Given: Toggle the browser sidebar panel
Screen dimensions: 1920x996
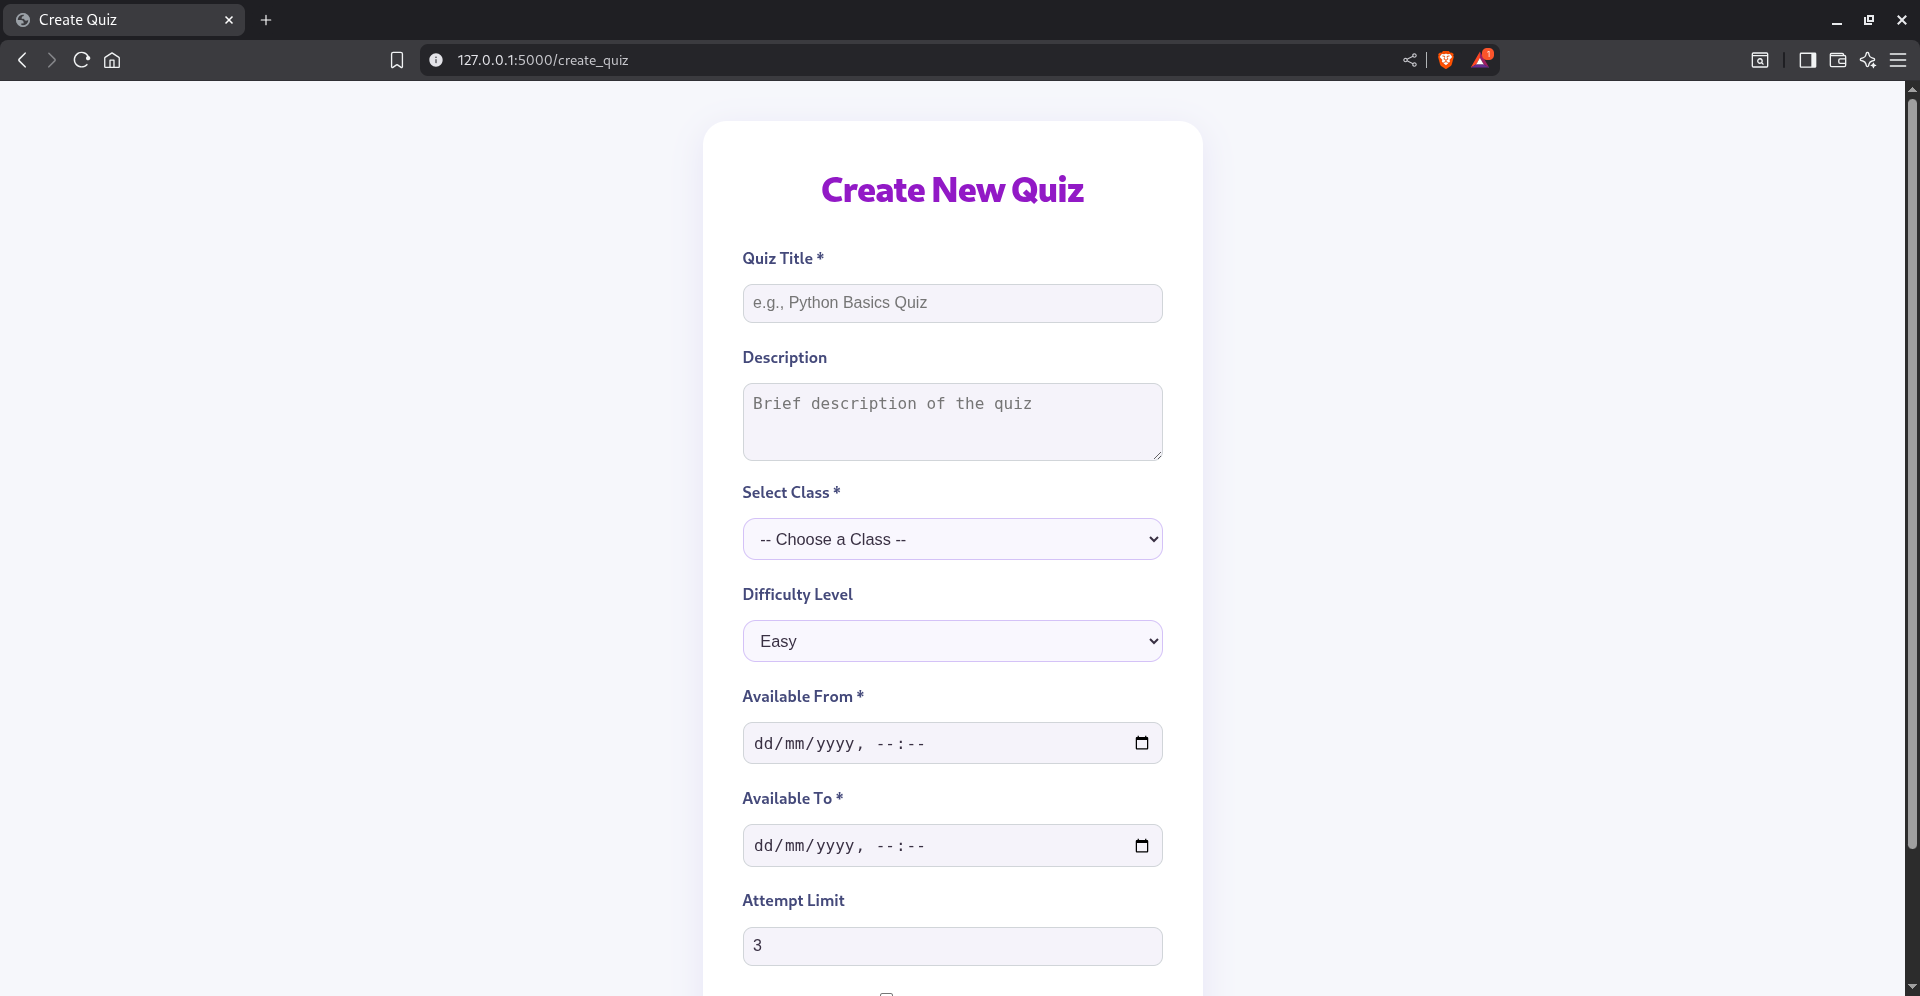Looking at the screenshot, I should 1807,60.
